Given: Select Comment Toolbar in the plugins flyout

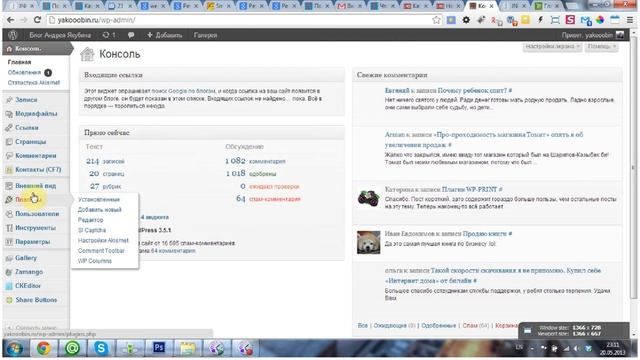Looking at the screenshot, I should (x=101, y=251).
